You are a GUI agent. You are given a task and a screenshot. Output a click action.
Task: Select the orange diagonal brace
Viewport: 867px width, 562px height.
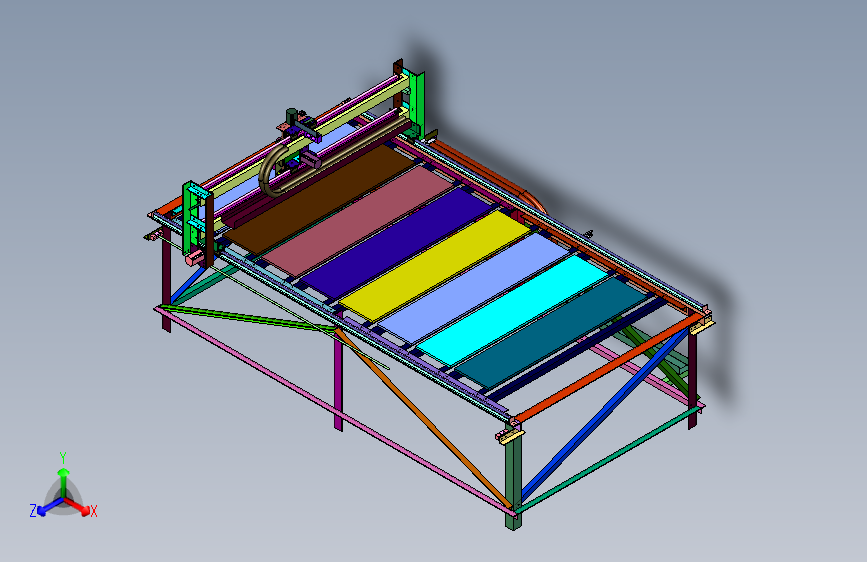[x=423, y=417]
